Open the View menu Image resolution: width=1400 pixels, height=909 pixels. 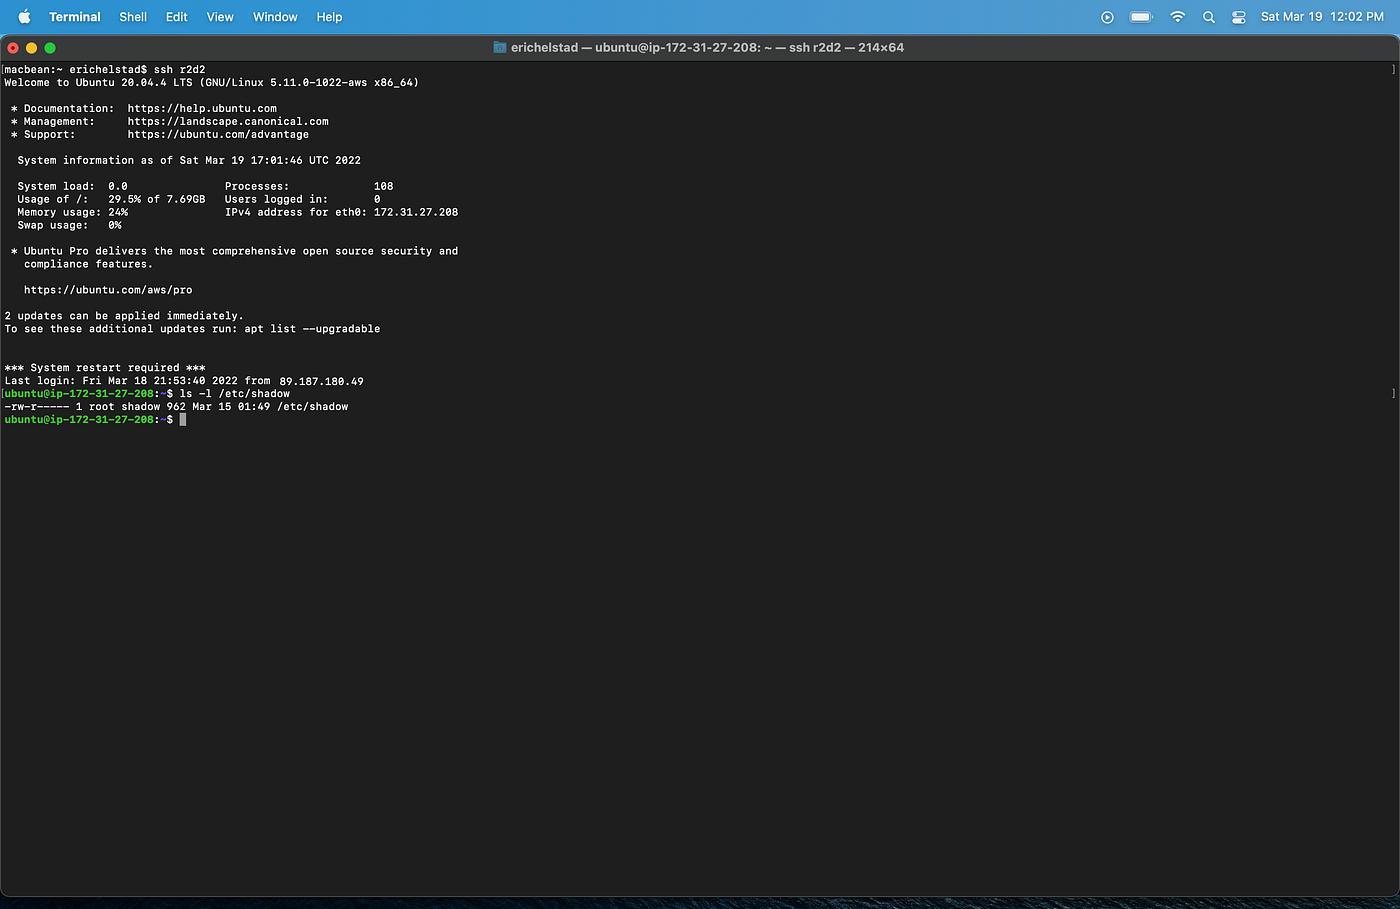(x=220, y=17)
